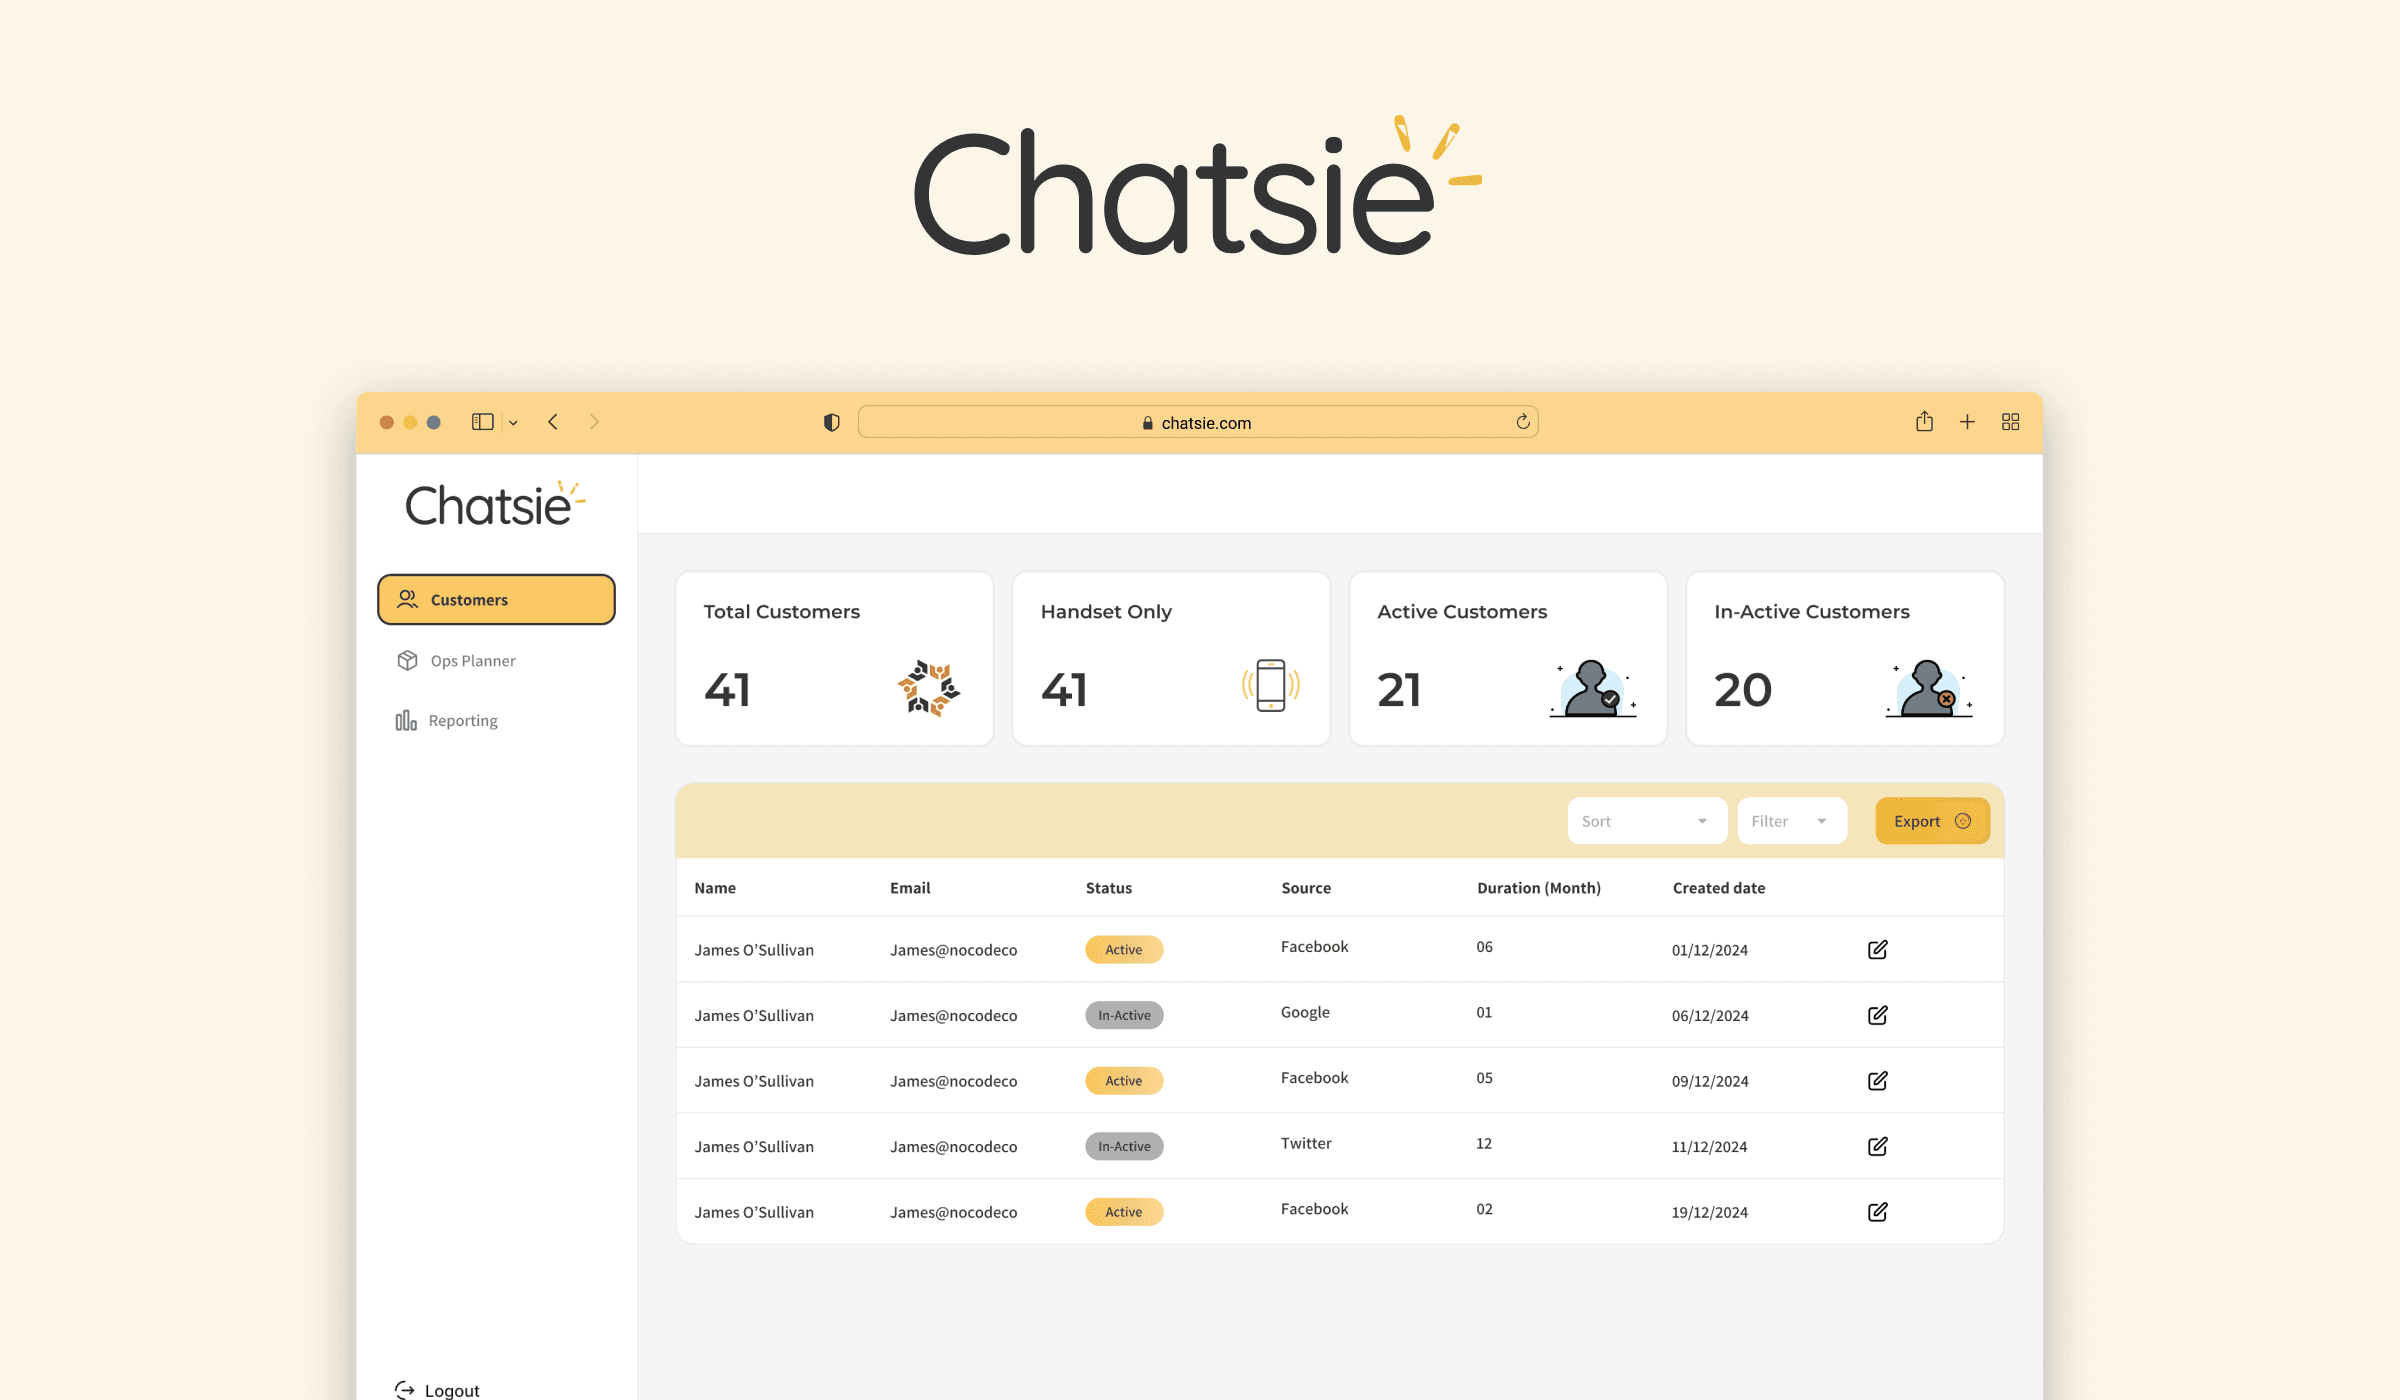Image resolution: width=2400 pixels, height=1400 pixels.
Task: Click the edit icon for the 01/12/2024 row
Action: 1877,949
